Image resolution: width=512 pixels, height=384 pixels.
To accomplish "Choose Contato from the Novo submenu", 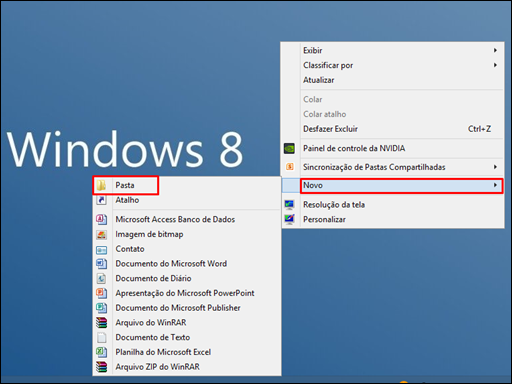I will click(187, 249).
